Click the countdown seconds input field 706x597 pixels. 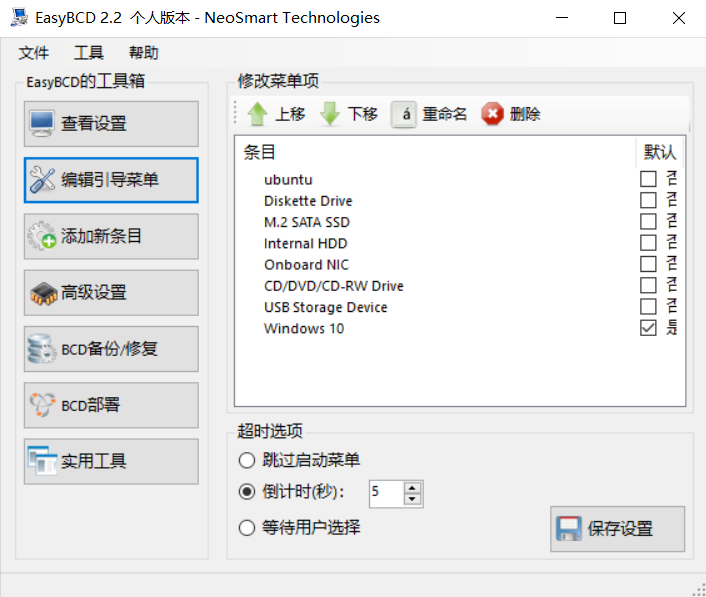pyautogui.click(x=386, y=493)
